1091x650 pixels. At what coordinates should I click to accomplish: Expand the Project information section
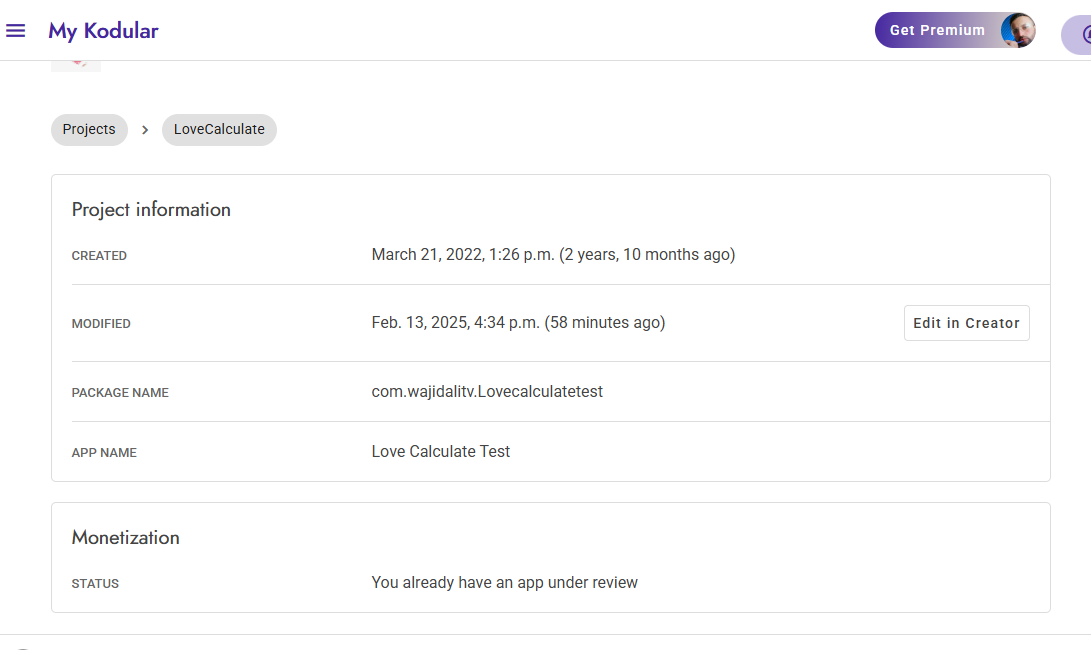[151, 209]
